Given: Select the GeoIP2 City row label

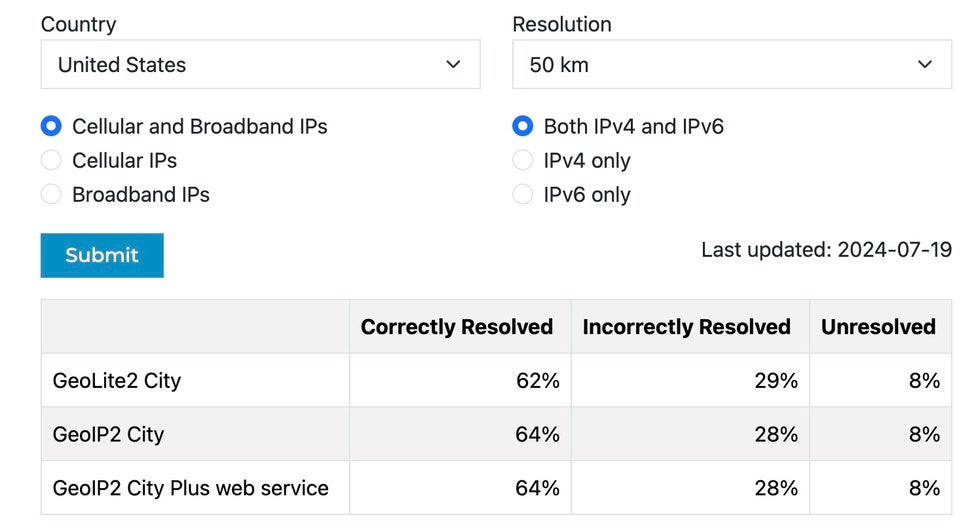Looking at the screenshot, I should click(108, 434).
